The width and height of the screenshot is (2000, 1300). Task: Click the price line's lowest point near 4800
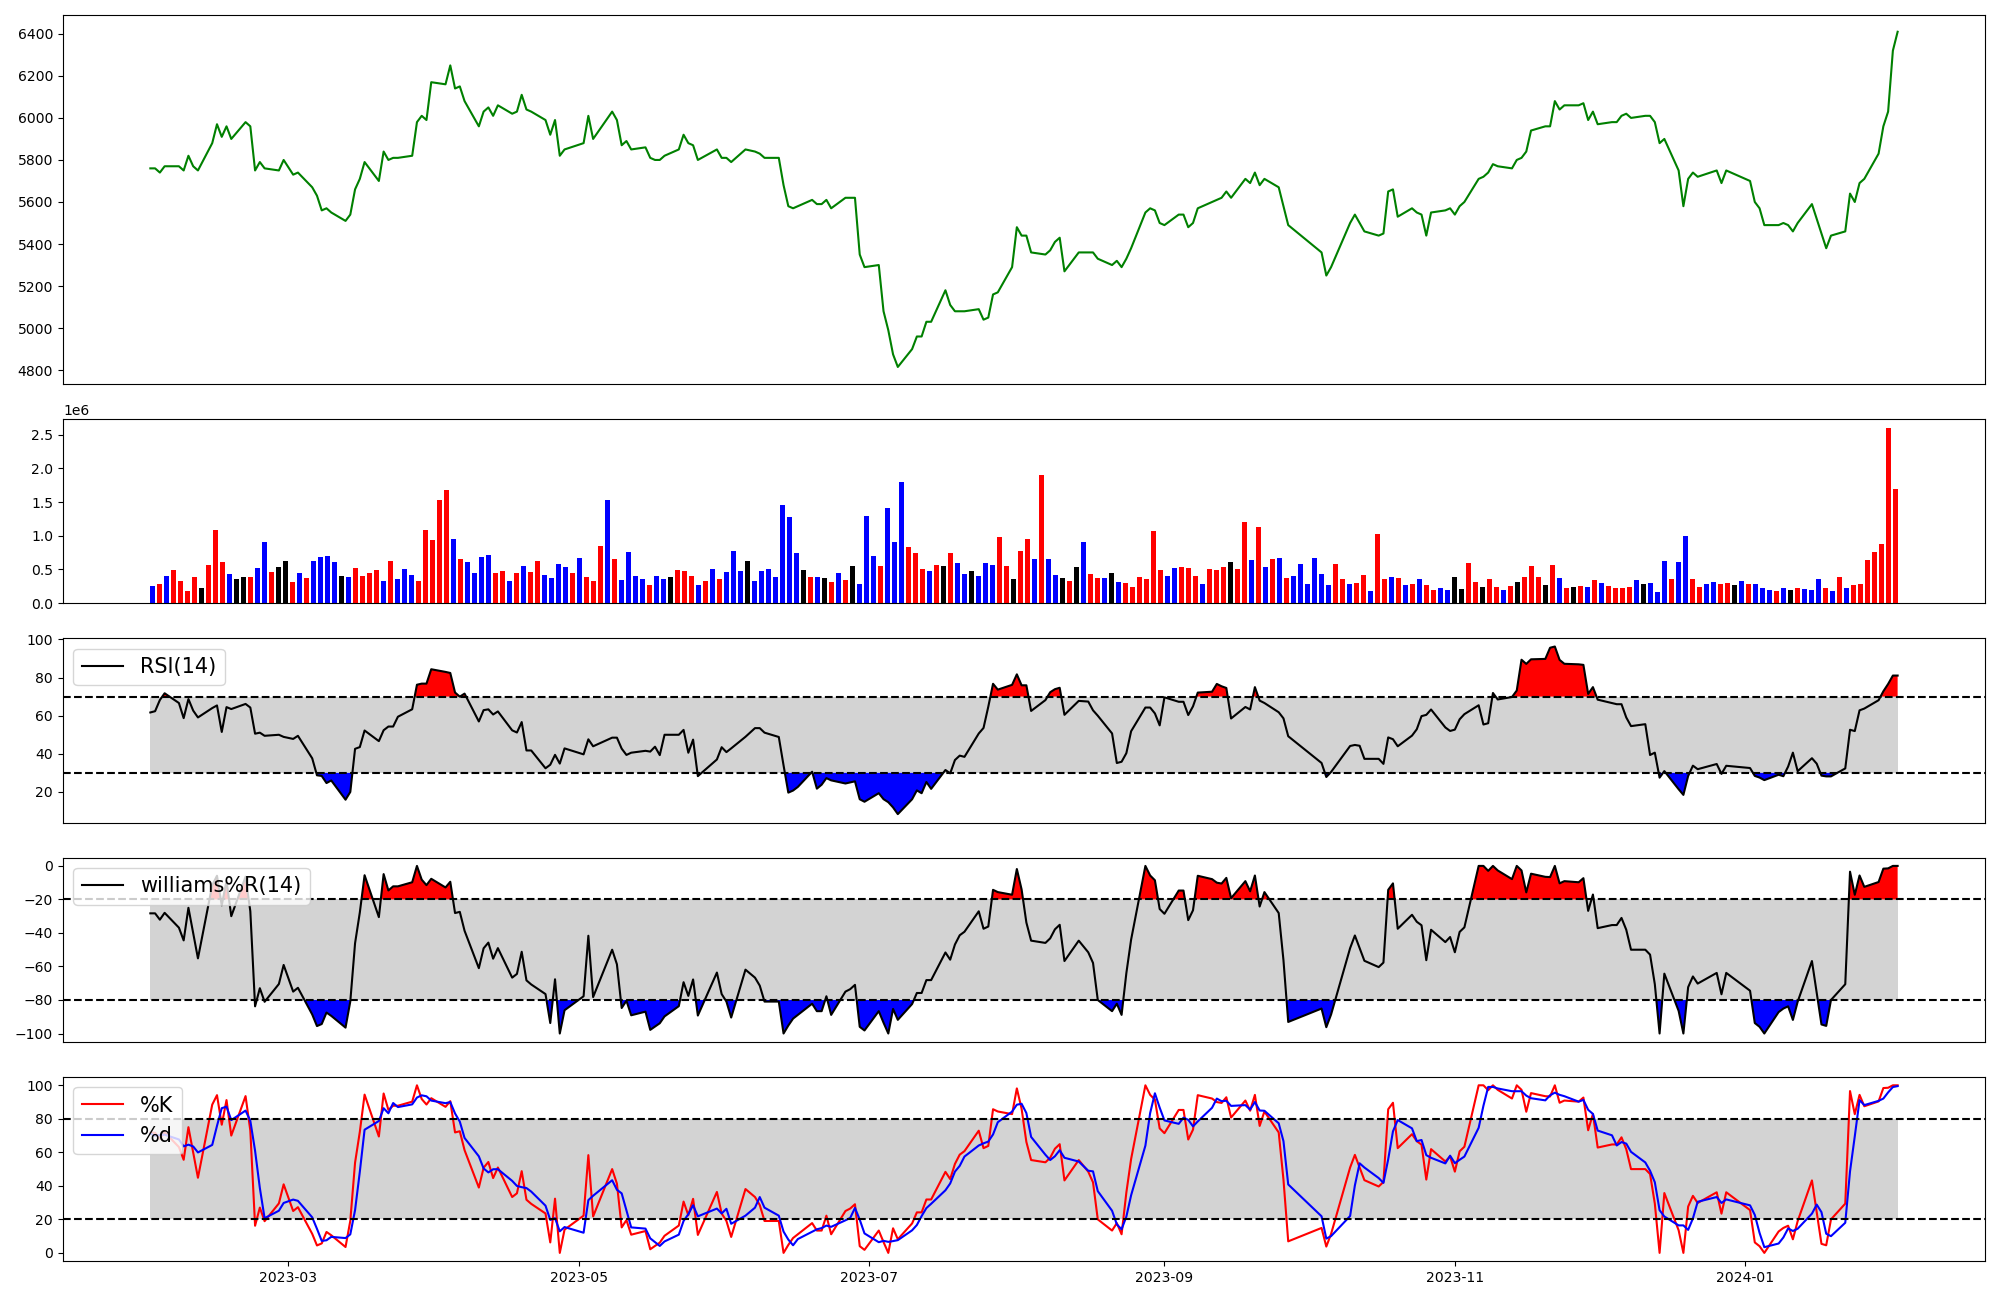(897, 366)
